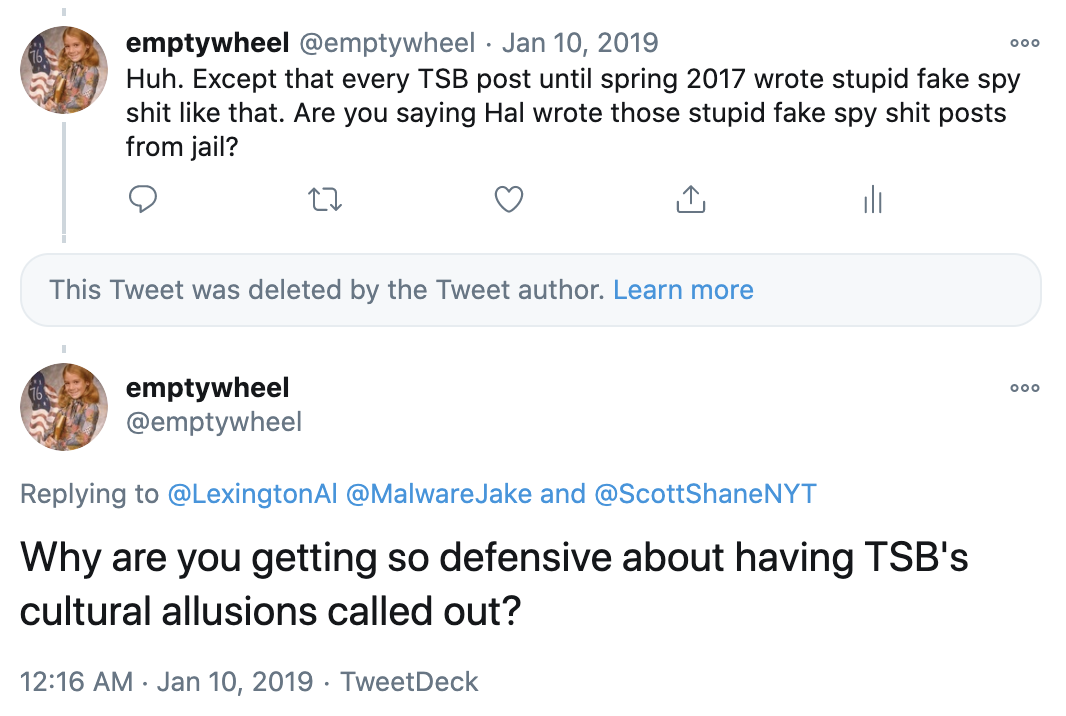Click the reply speech bubble icon
This screenshot has height=716, width=1066.
(x=144, y=200)
